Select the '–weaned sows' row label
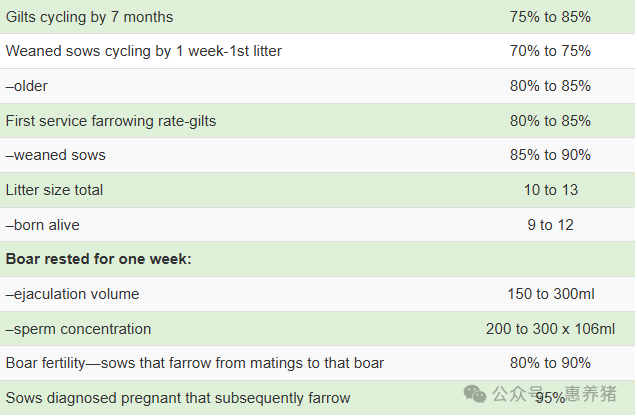 coord(56,155)
